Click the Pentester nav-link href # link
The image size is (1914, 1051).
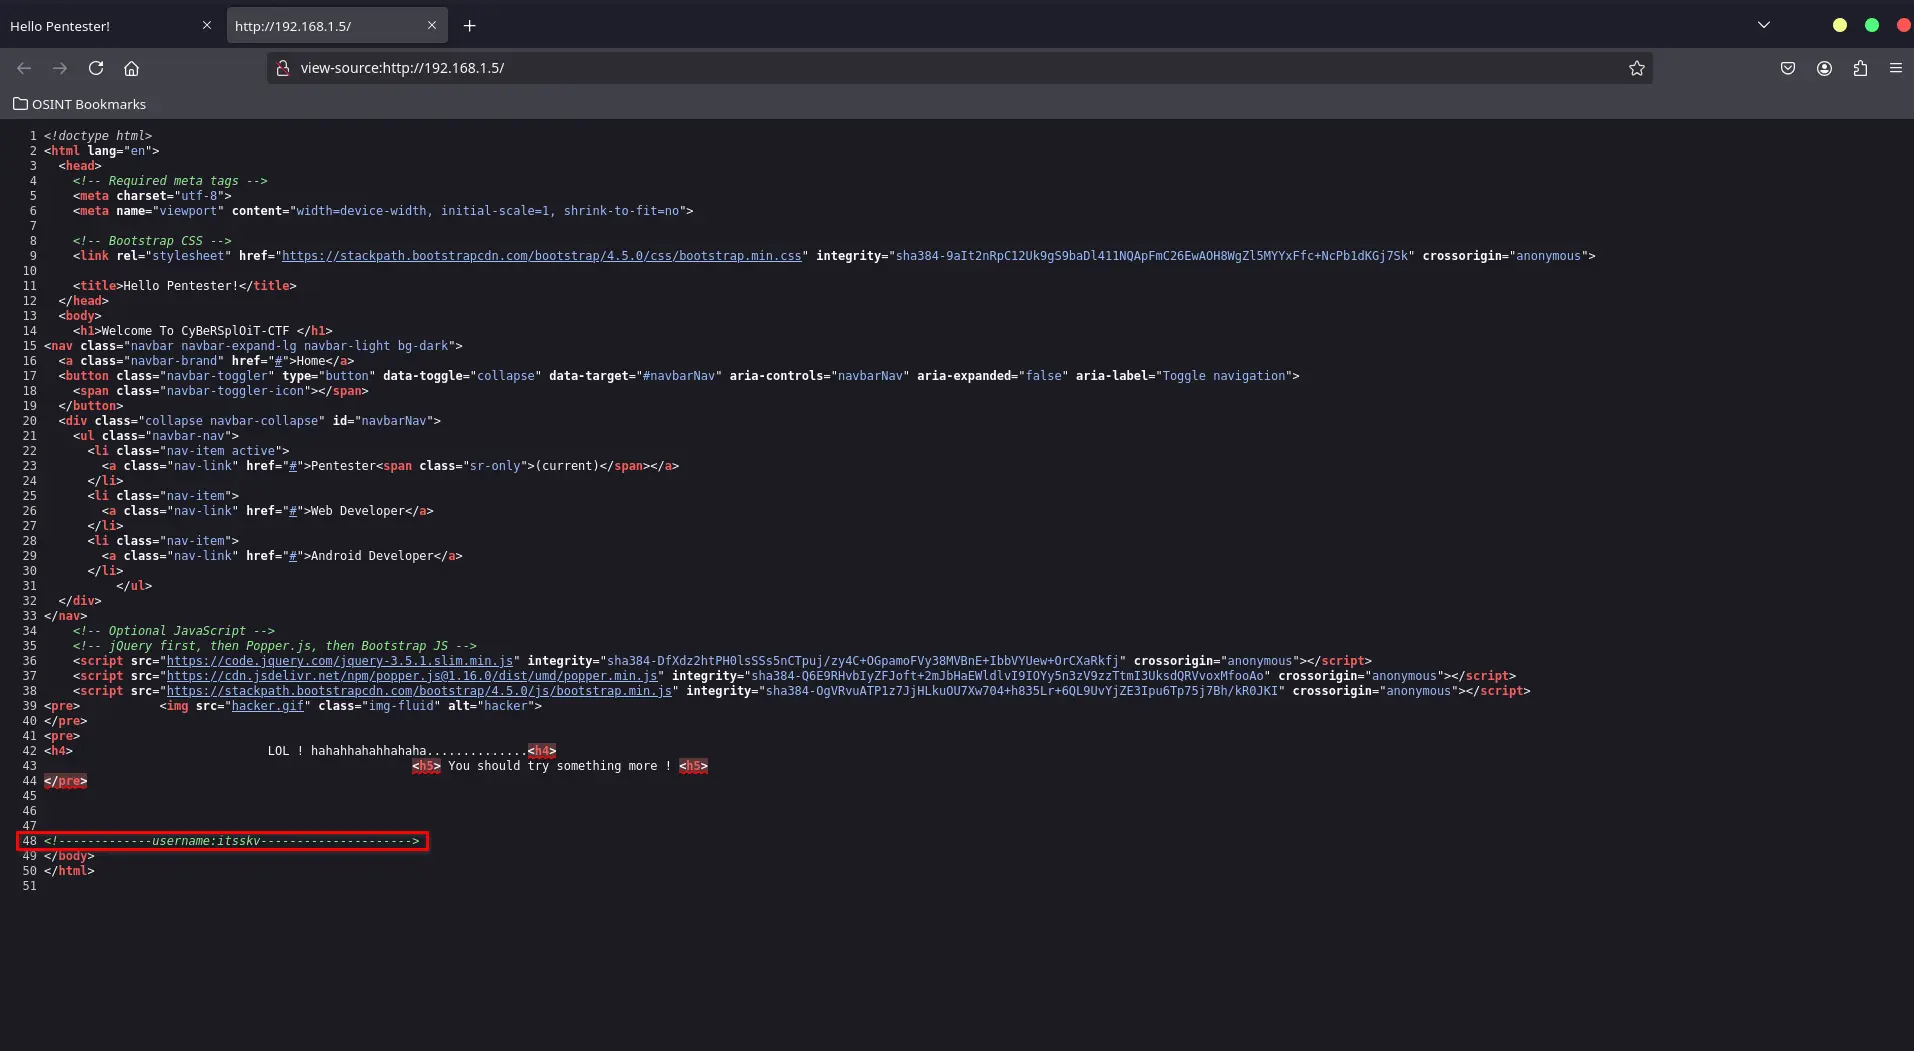pyautogui.click(x=294, y=466)
